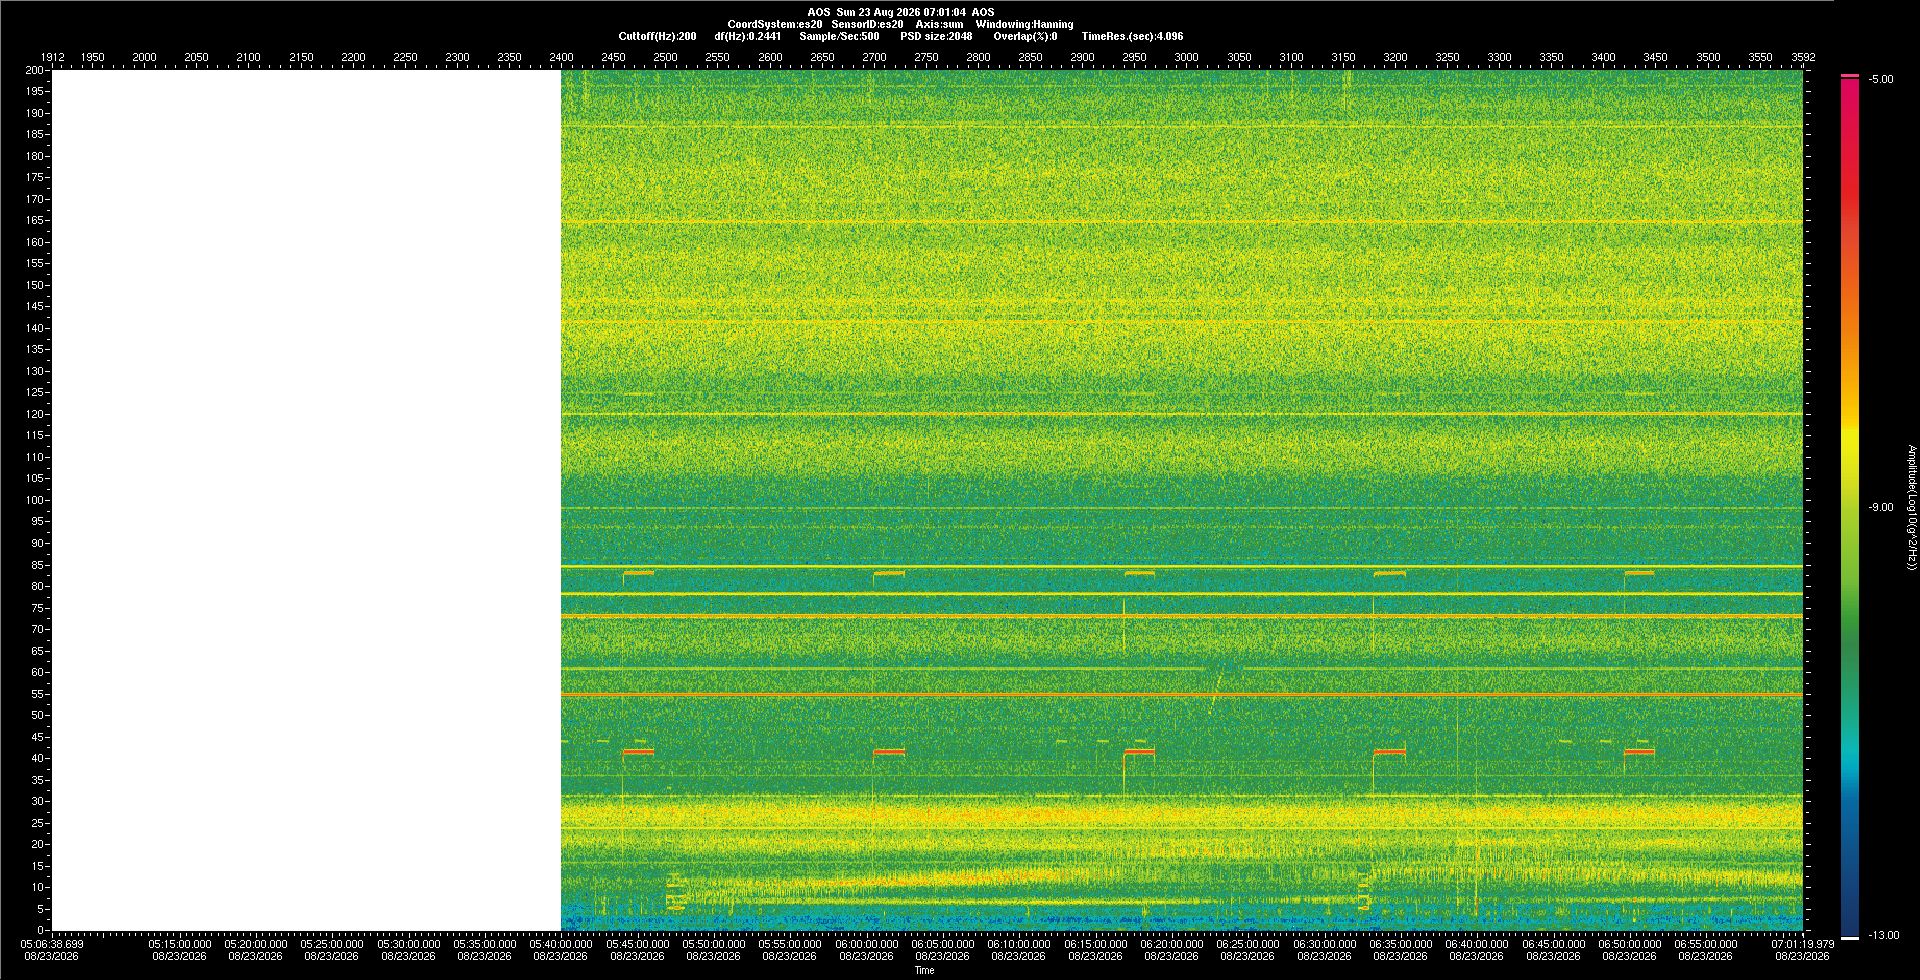Click the PSD size:2048 parameter label

(x=936, y=36)
